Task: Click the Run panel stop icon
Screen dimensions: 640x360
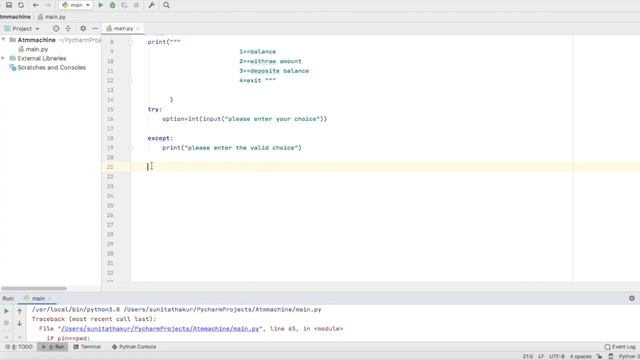Action: pyautogui.click(x=6, y=323)
